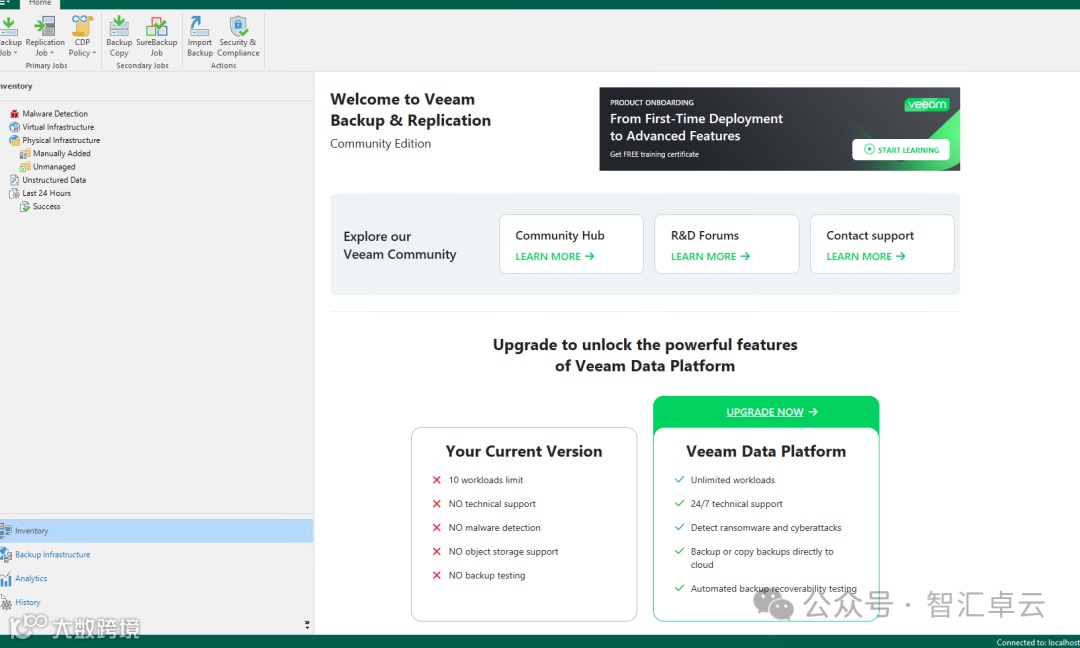Click the Unmanaged group icon
Screen dimensions: 1080x648
pos(25,167)
